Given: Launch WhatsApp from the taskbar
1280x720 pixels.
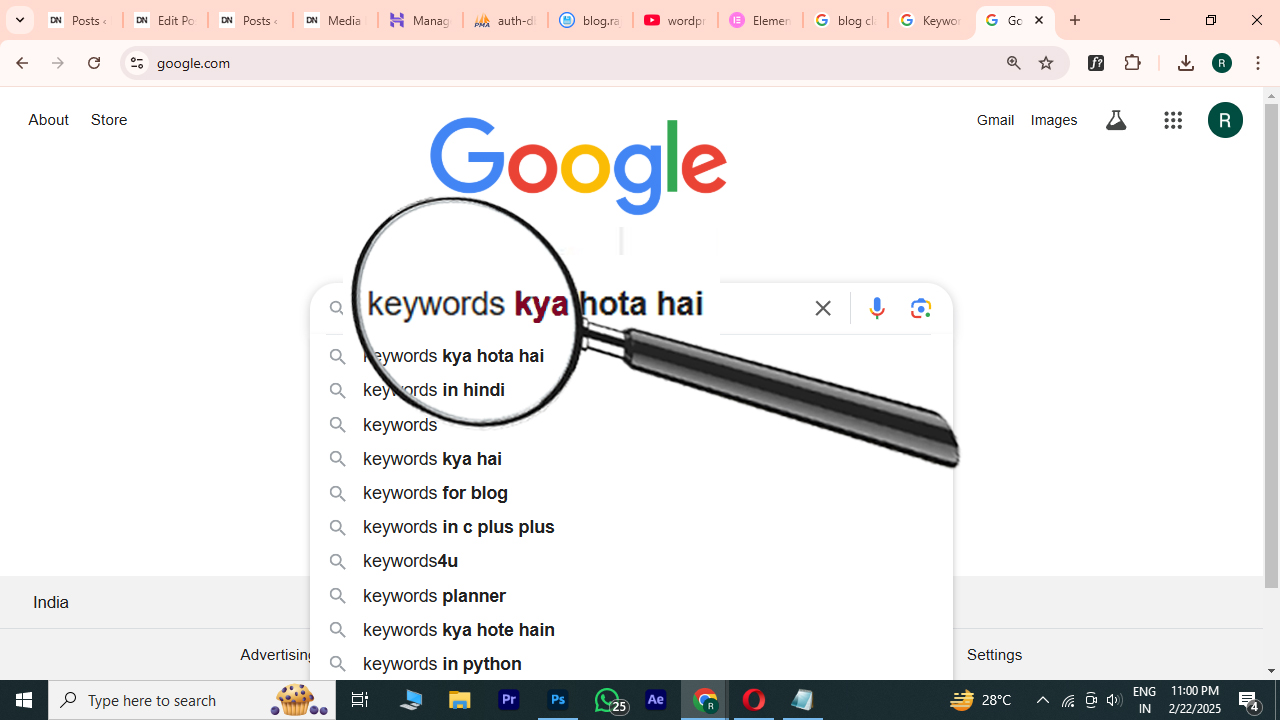Looking at the screenshot, I should 606,700.
